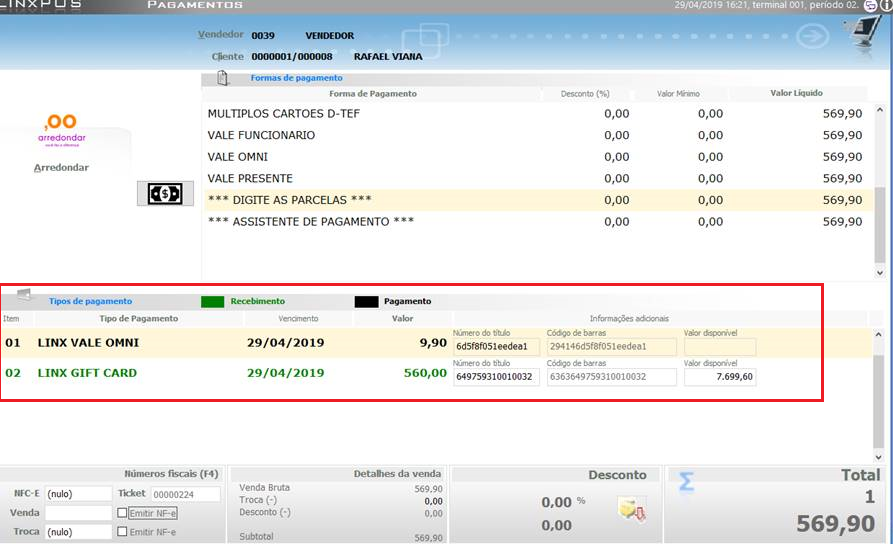Click the arredondar ,00 logo
The width and height of the screenshot is (893, 544).
(x=62, y=130)
